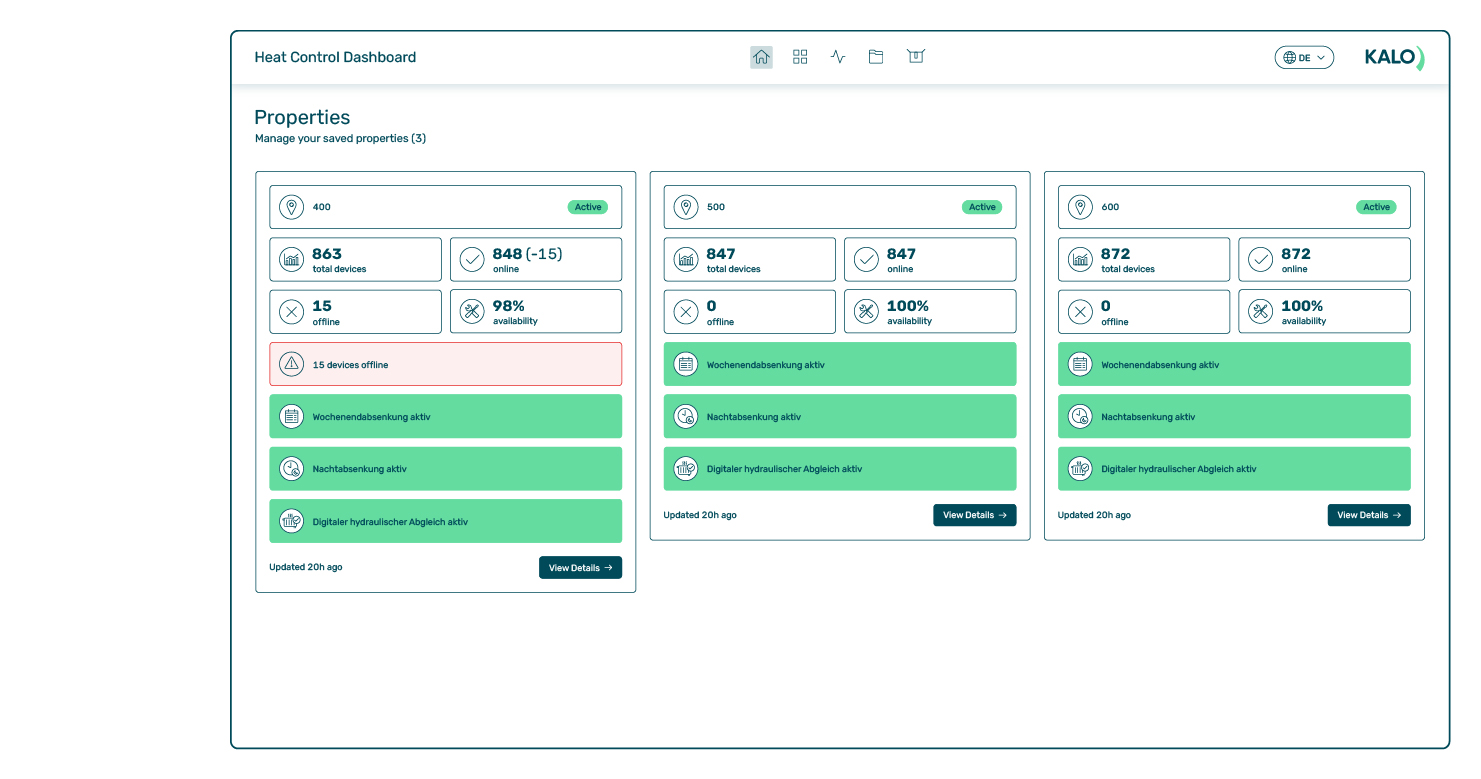Open the activity pulse icon in navbar

[838, 57]
